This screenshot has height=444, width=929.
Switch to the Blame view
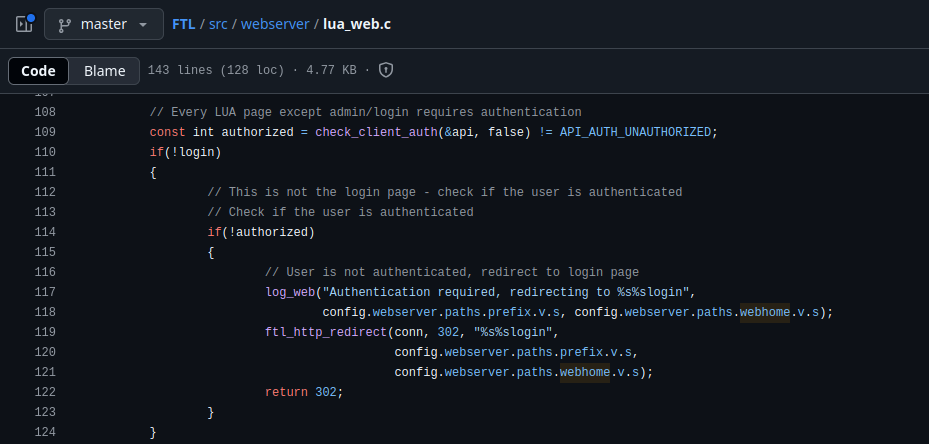pos(105,71)
